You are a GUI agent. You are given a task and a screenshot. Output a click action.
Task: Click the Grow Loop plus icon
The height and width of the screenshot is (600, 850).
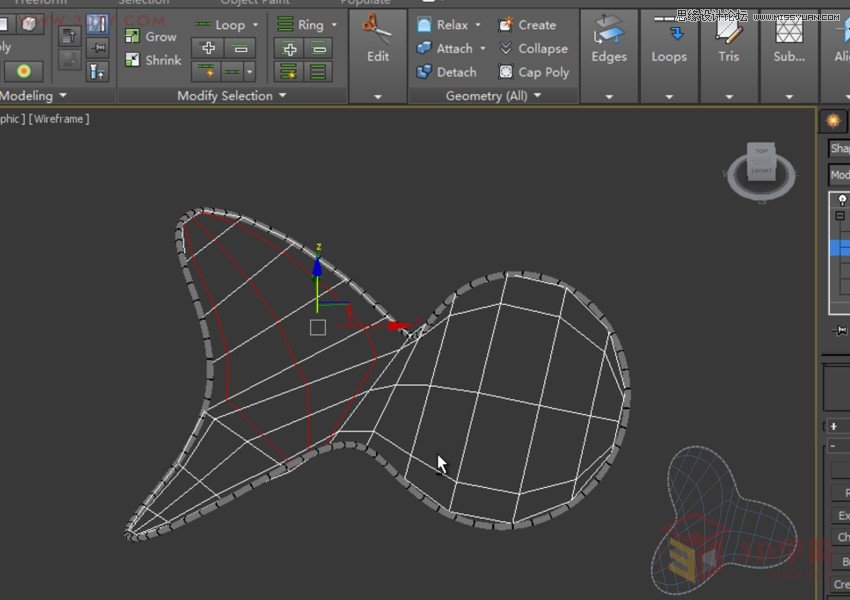(x=208, y=48)
